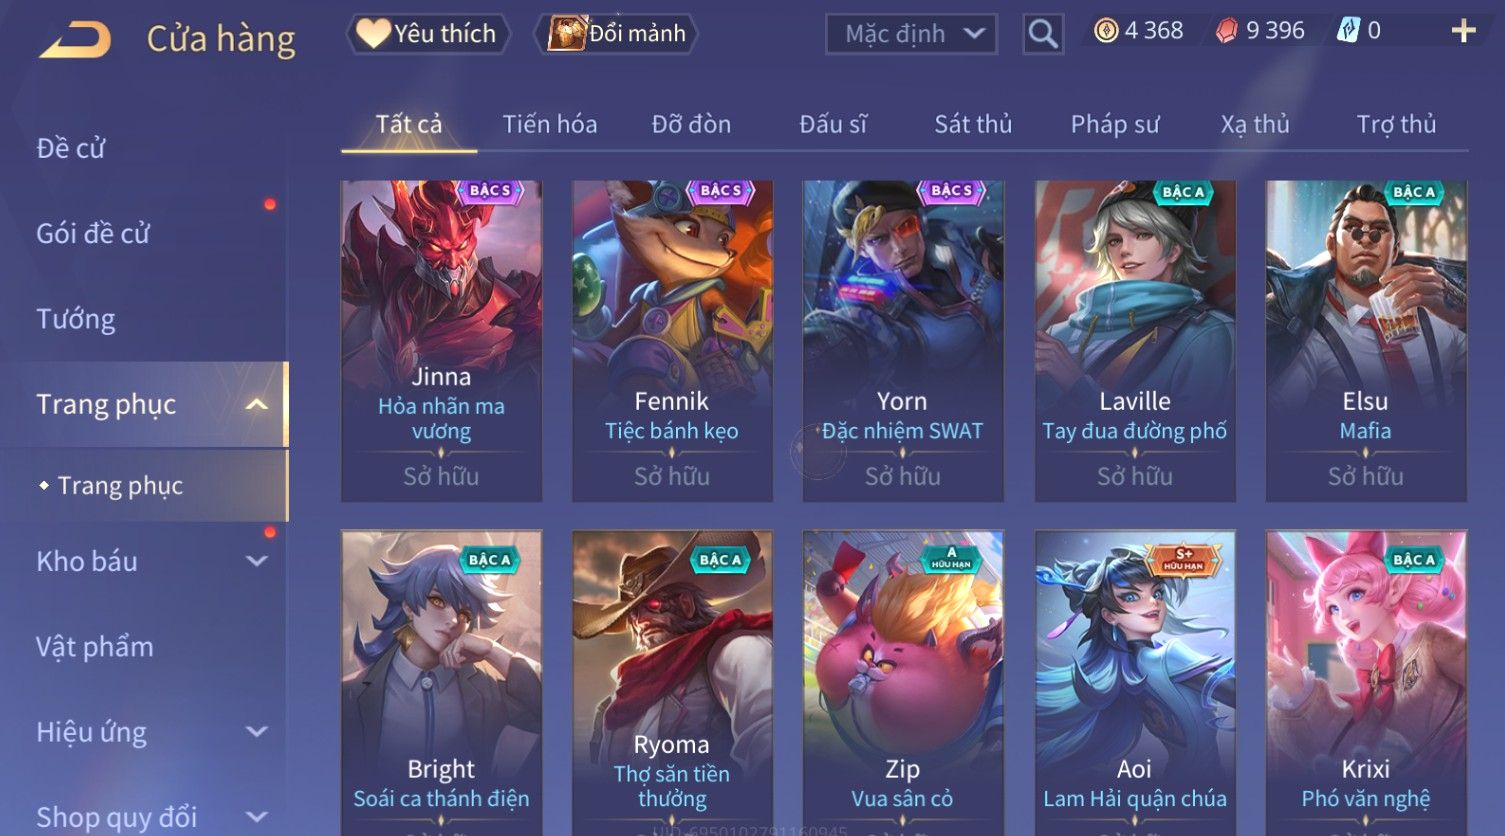Select the Yorn Đặc nhiệm SWAT skin card
The width and height of the screenshot is (1505, 836).
point(903,341)
